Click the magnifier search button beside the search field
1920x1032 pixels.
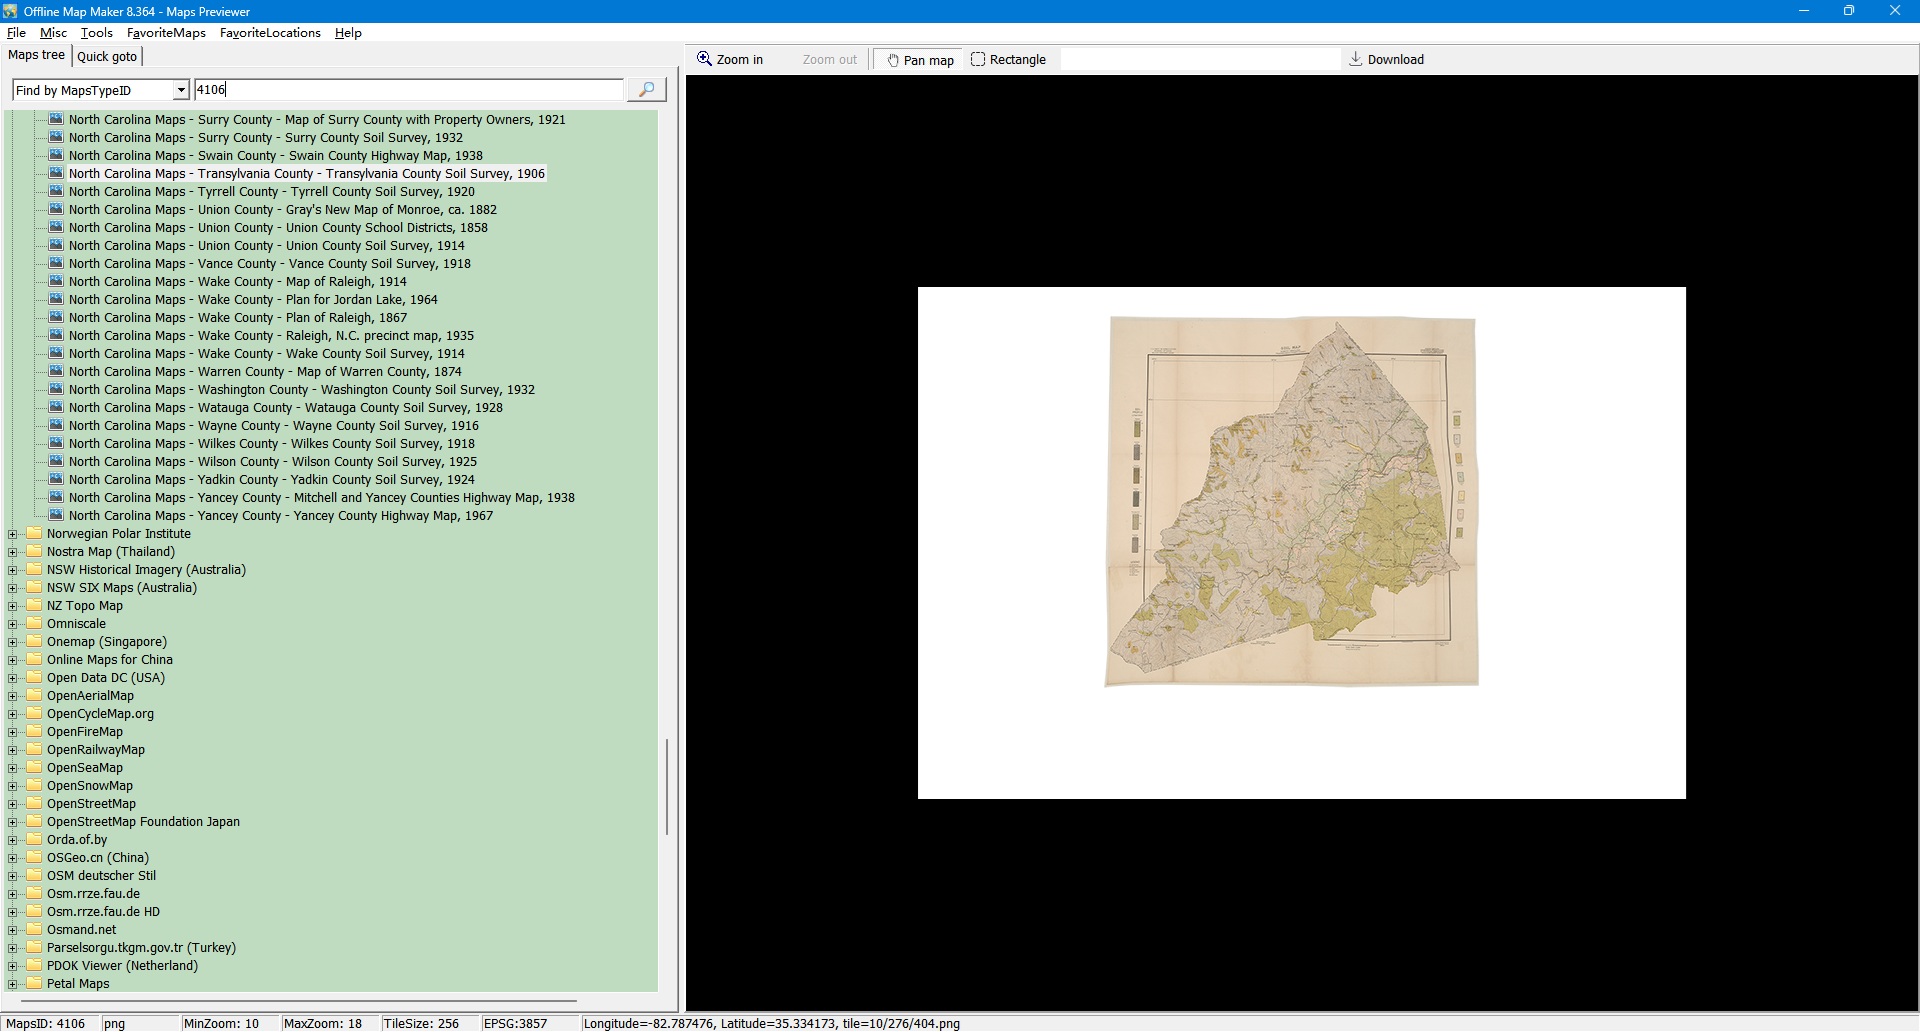646,90
